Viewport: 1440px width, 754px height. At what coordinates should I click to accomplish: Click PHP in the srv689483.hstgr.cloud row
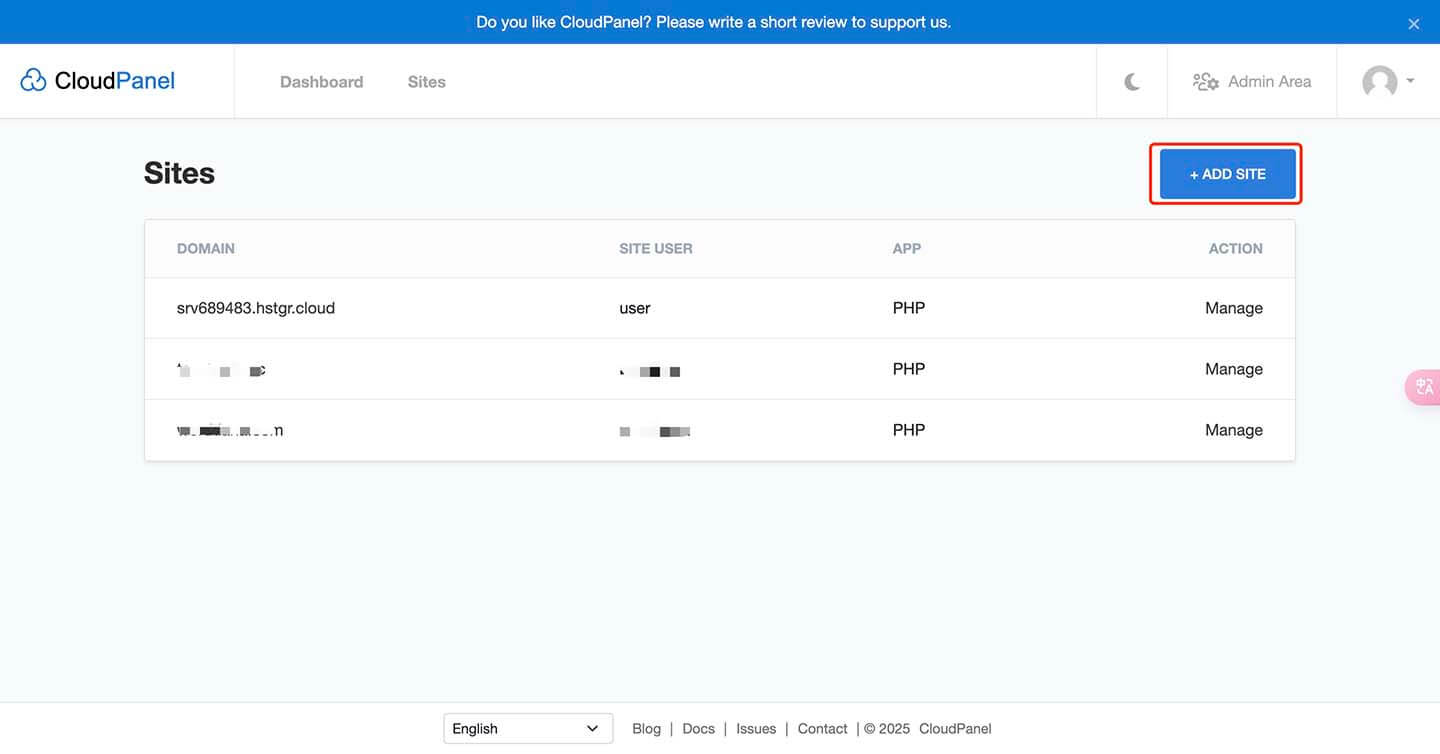909,308
